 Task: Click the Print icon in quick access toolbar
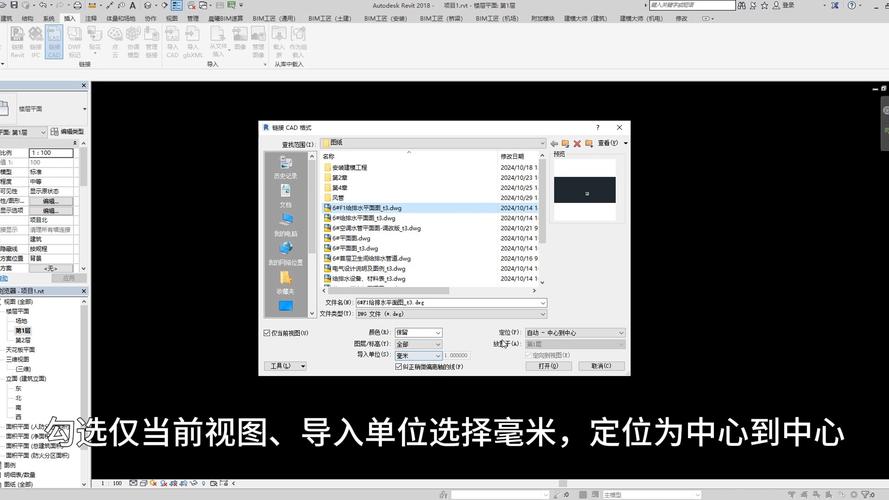(78, 5)
